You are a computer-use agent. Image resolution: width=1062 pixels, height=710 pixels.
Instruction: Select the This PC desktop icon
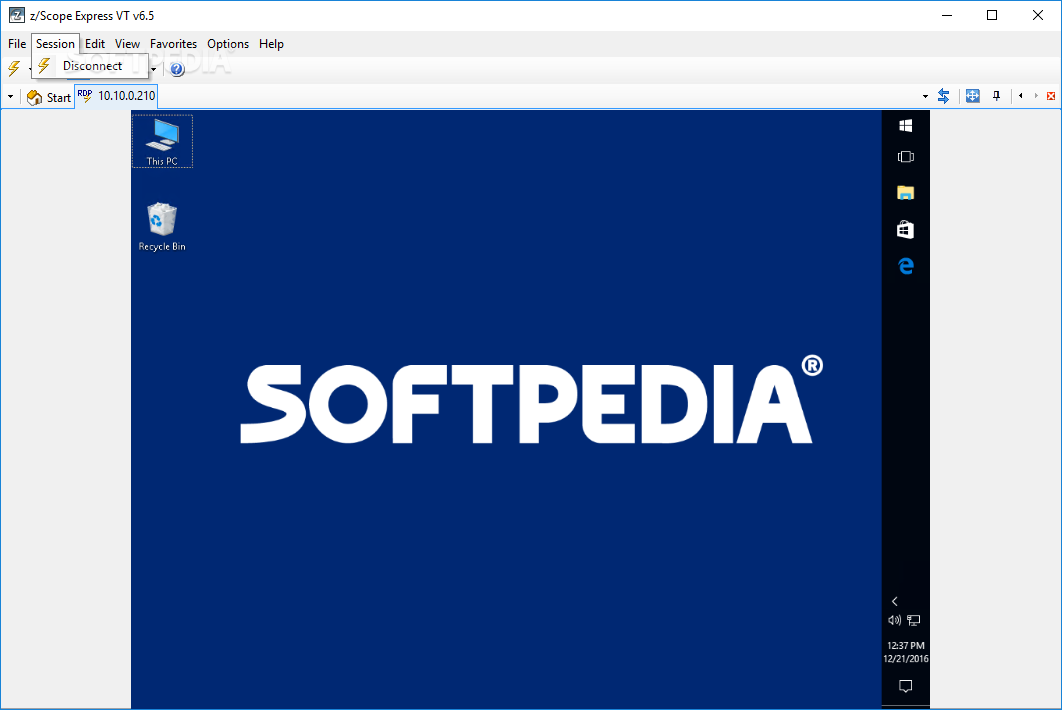coord(163,141)
